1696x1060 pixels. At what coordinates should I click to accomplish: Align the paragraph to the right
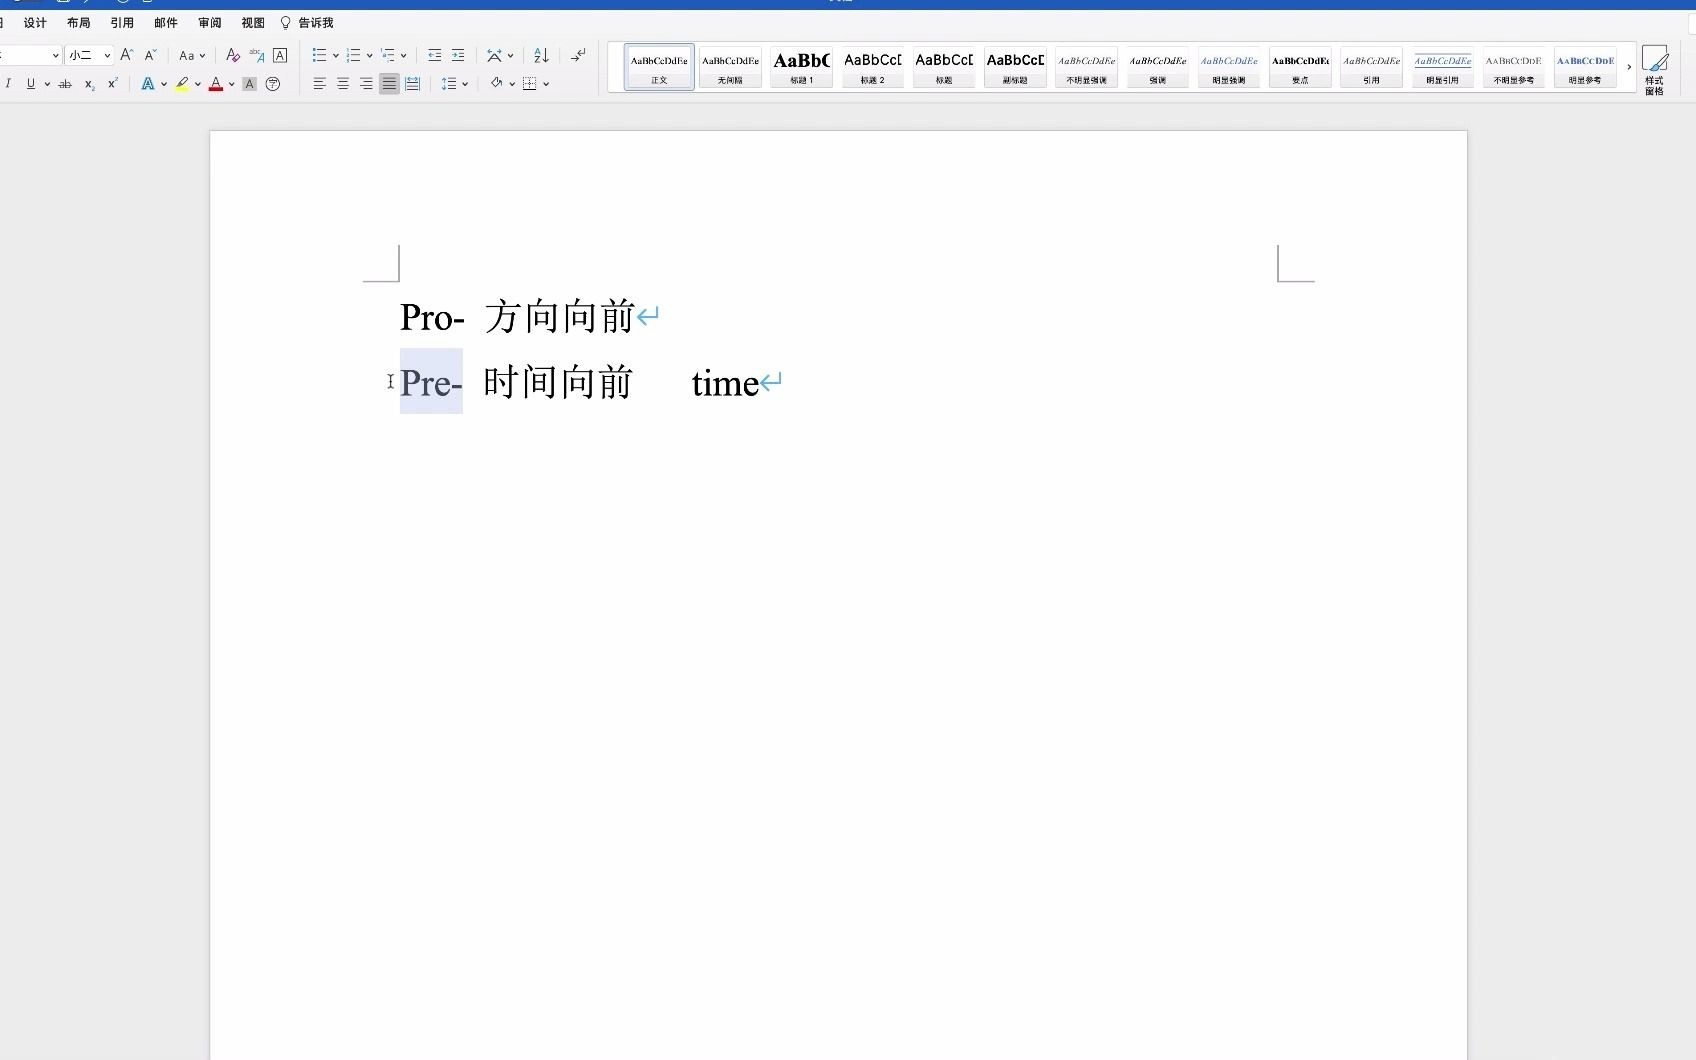pyautogui.click(x=366, y=84)
